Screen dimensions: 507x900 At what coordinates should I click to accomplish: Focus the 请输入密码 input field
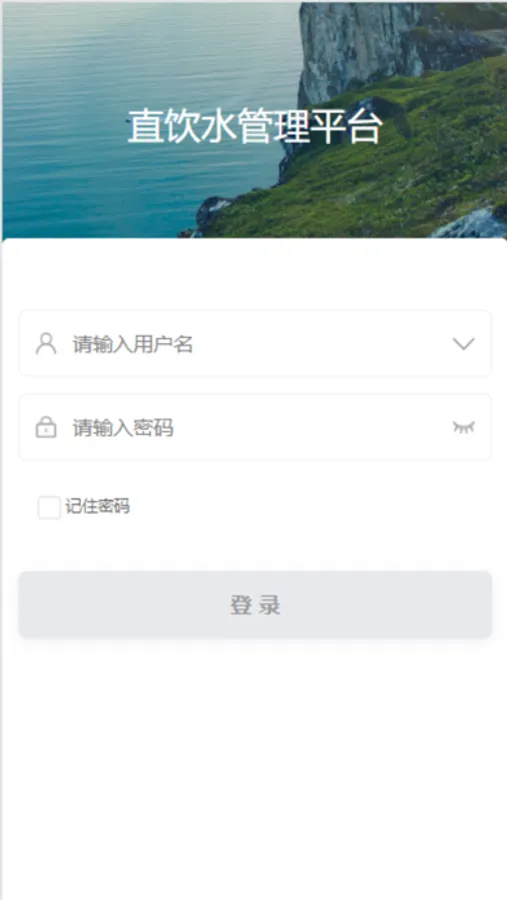[x=255, y=427]
